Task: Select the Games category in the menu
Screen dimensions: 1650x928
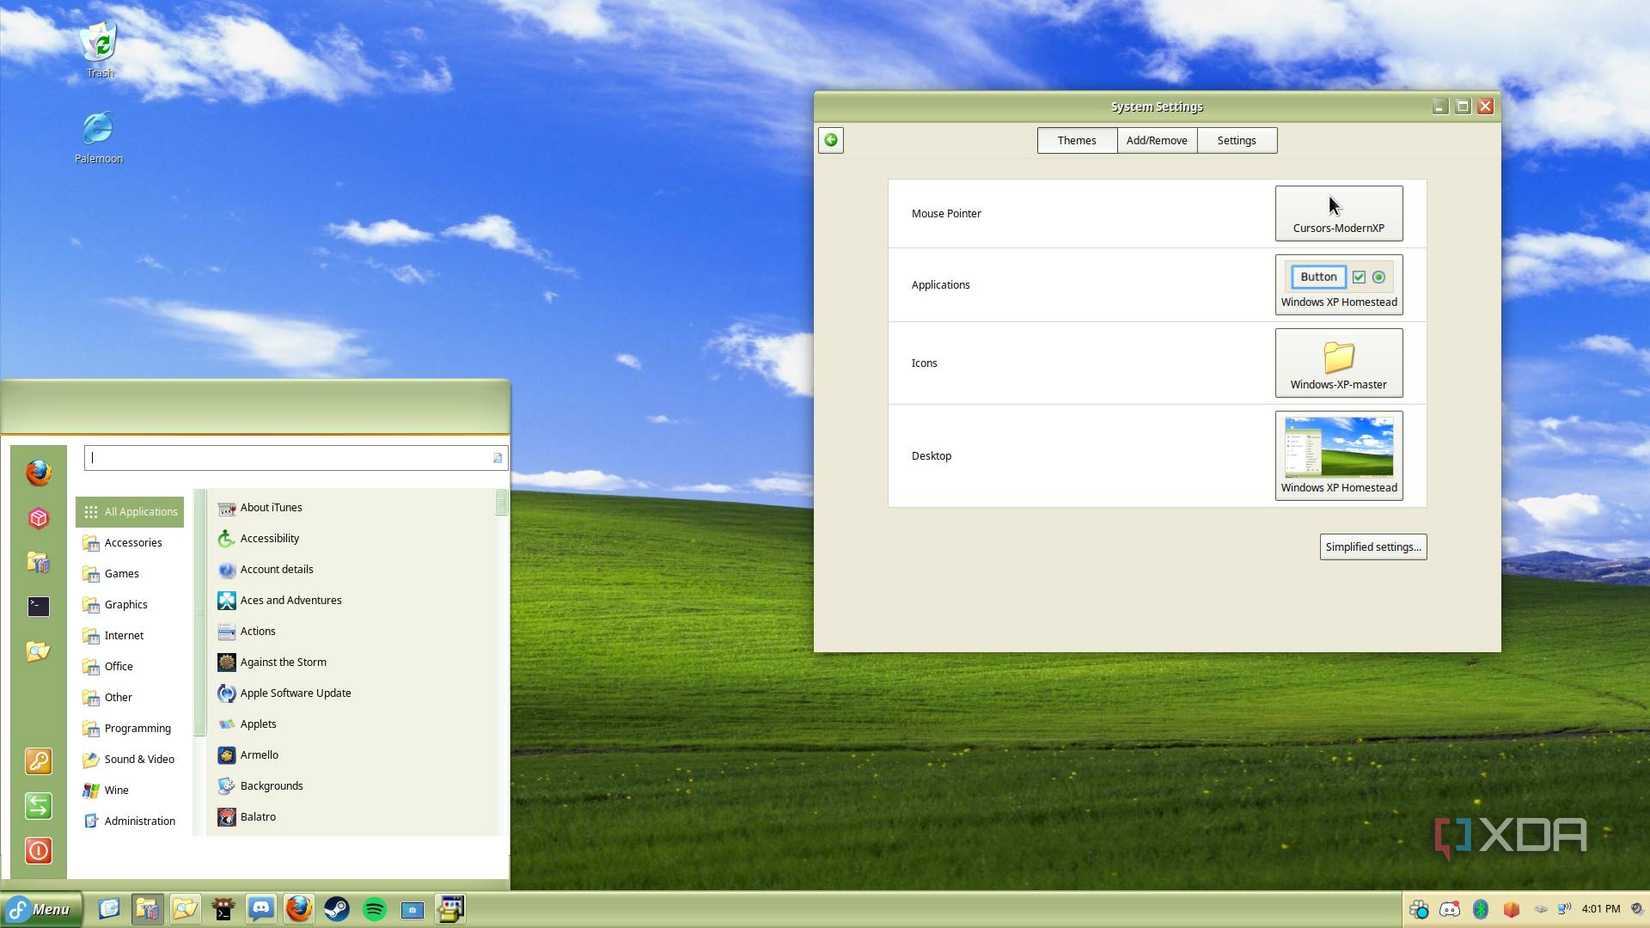Action: click(x=122, y=573)
